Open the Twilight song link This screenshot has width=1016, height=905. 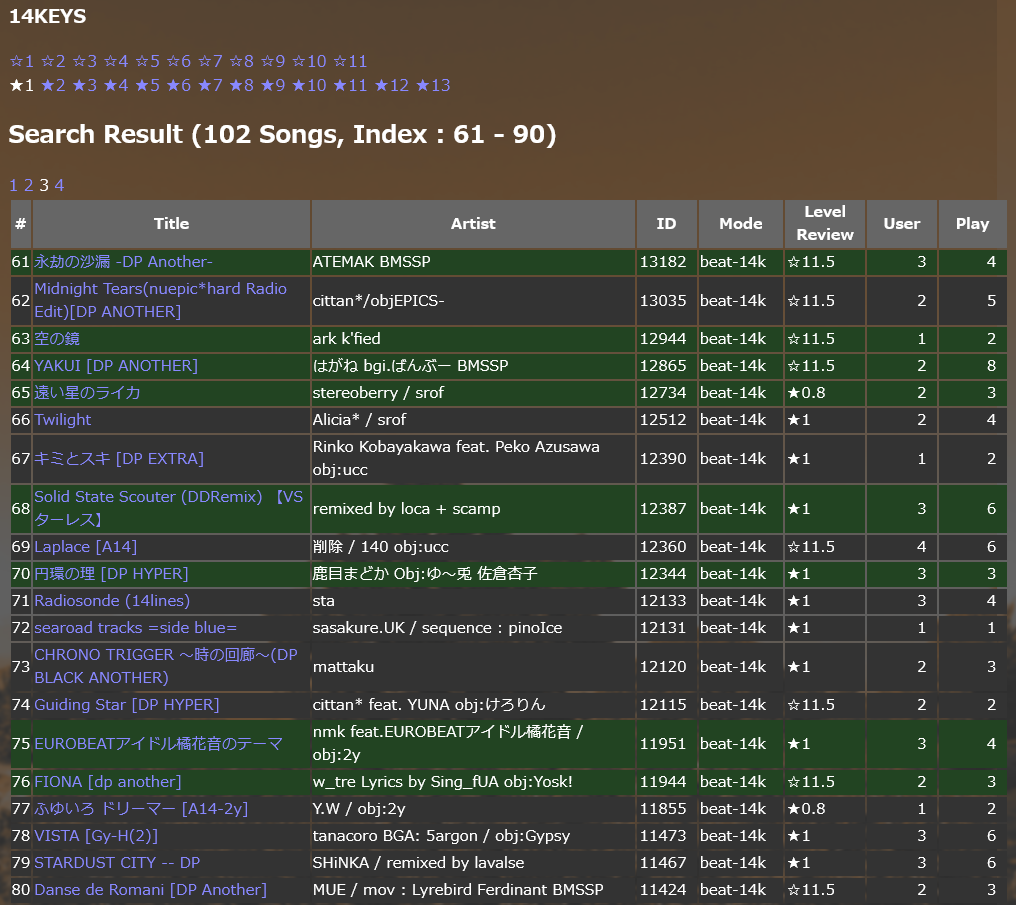point(63,420)
